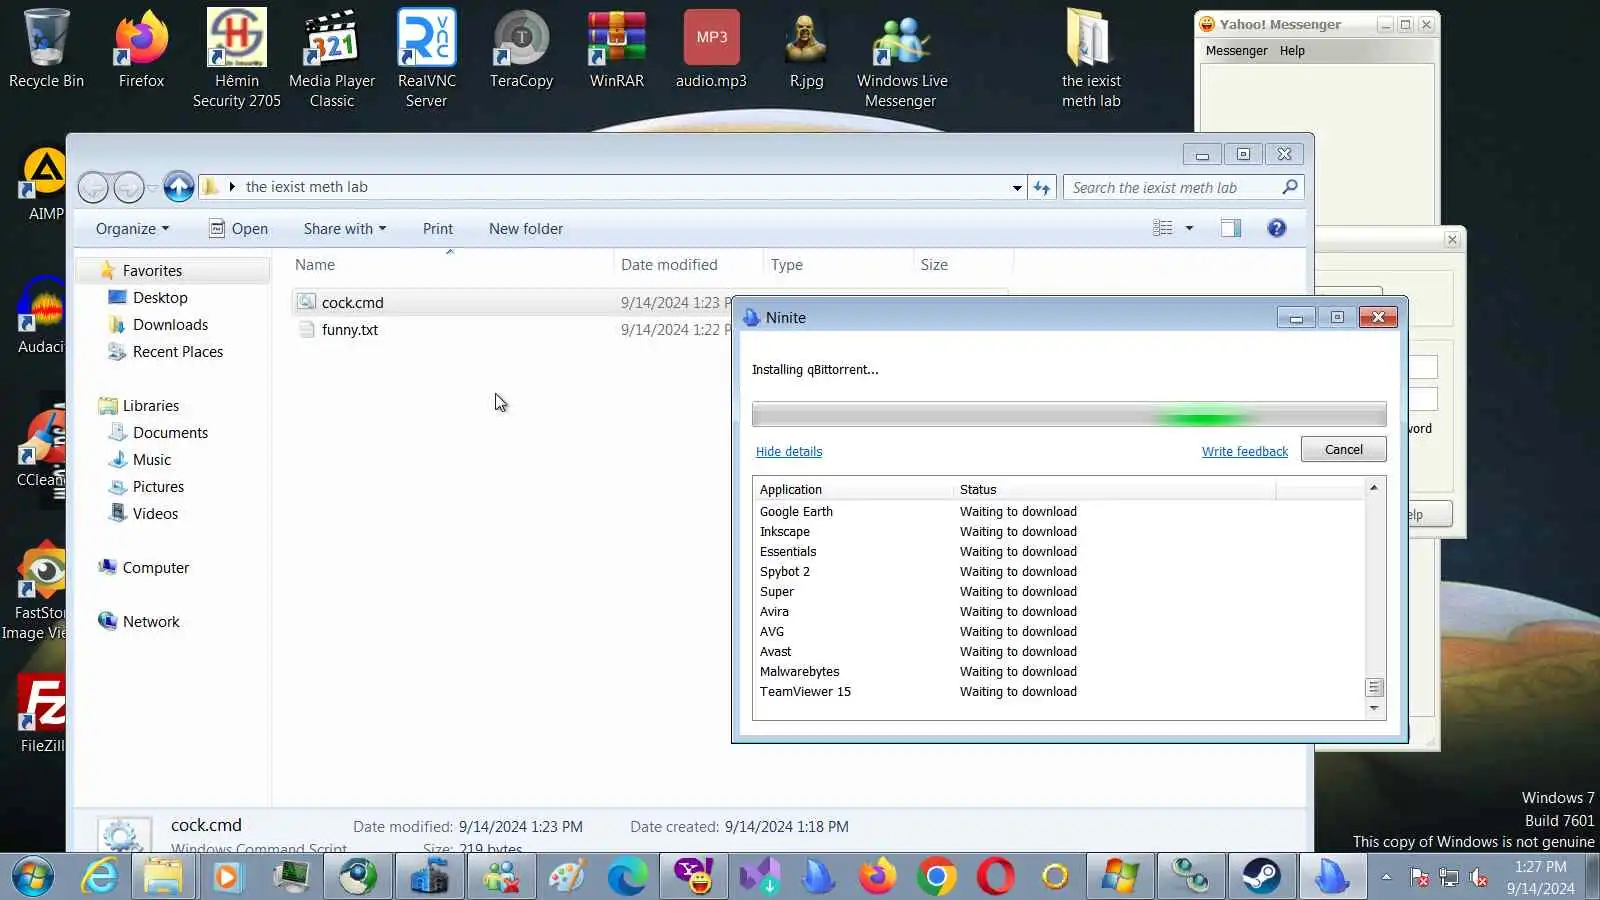
Task: Refresh the Explorer address bar location
Action: 1042,187
